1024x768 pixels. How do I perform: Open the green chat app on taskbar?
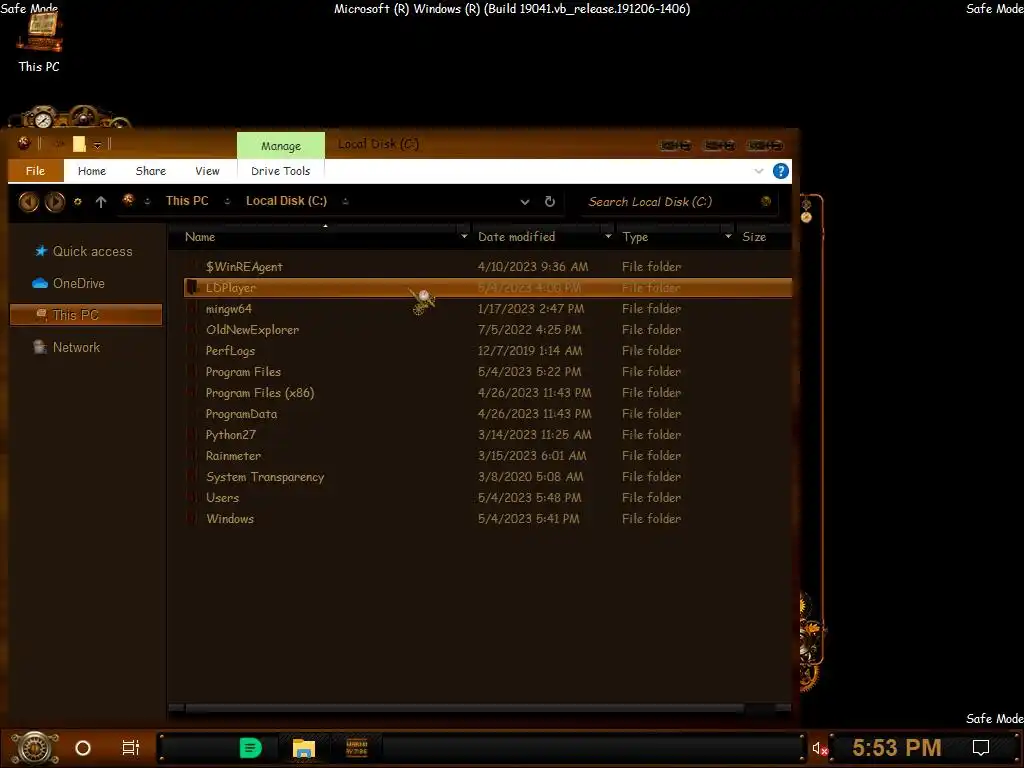point(250,748)
